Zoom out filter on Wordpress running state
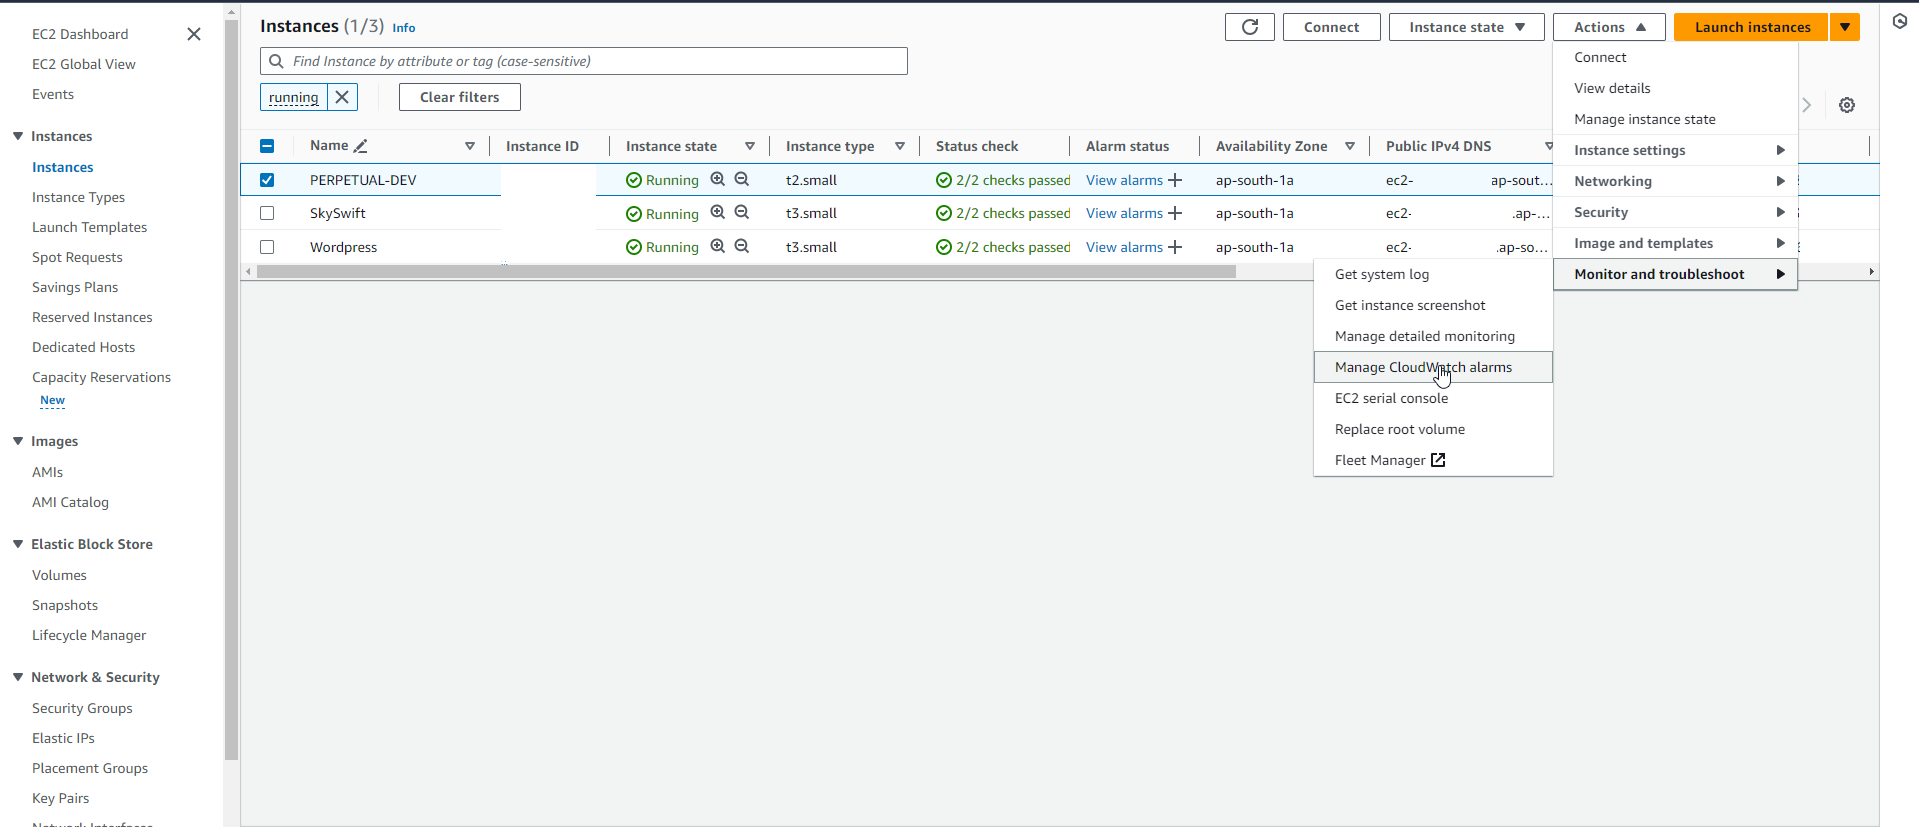This screenshot has height=827, width=1919. pos(742,246)
